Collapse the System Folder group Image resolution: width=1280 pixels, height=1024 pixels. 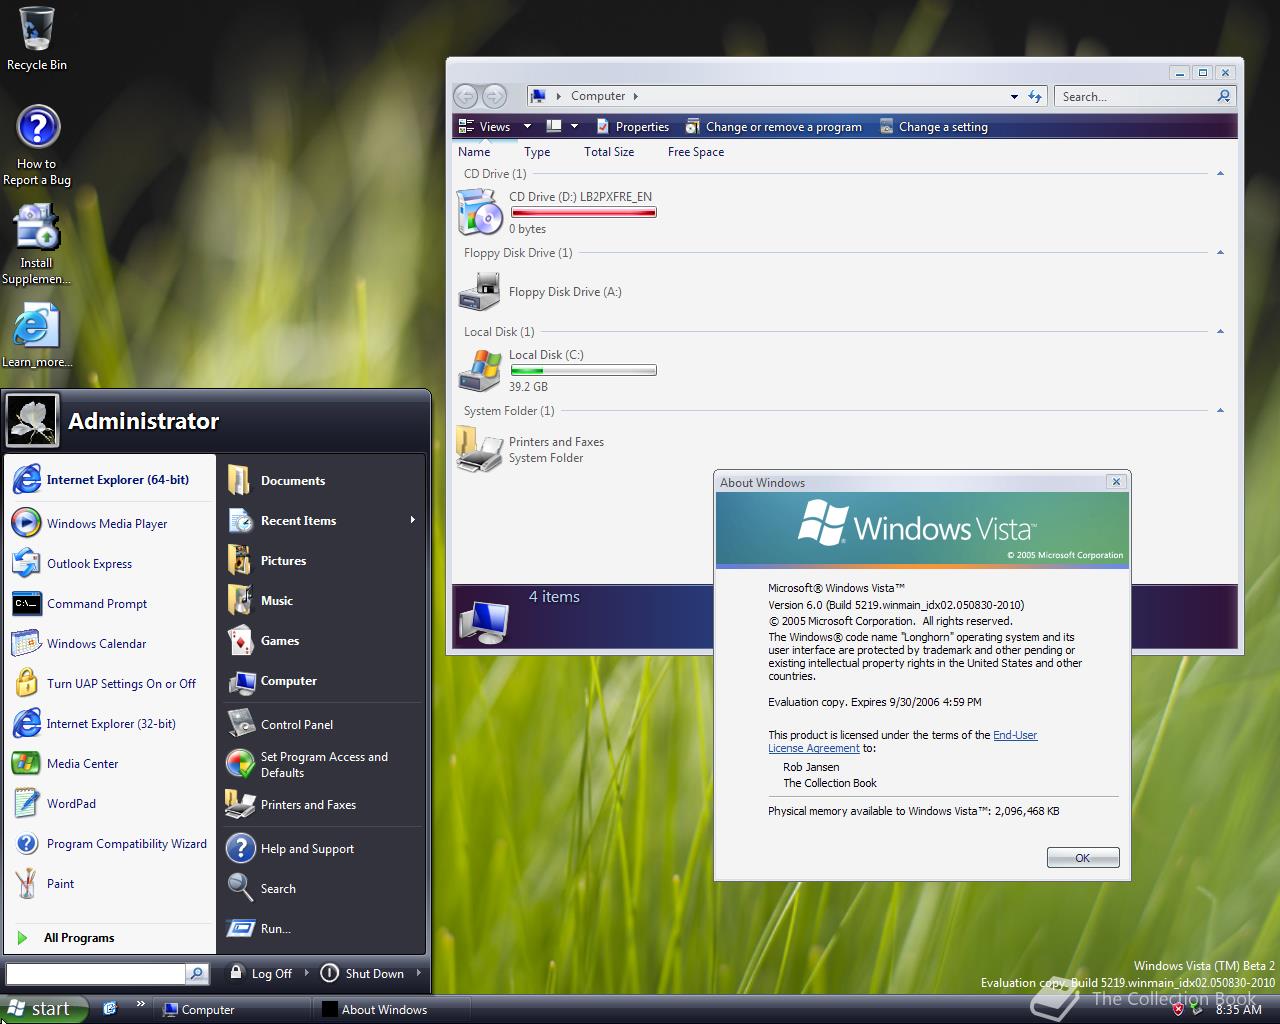[x=1220, y=411]
